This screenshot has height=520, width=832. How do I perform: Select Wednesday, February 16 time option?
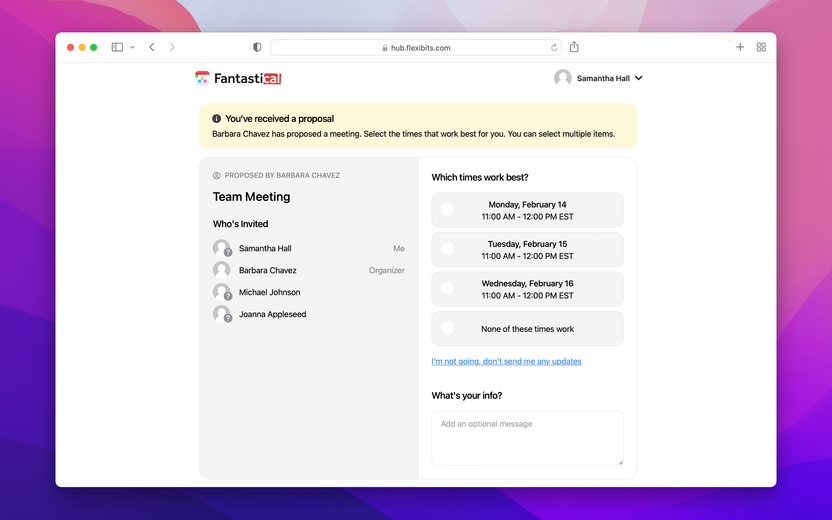tap(527, 289)
